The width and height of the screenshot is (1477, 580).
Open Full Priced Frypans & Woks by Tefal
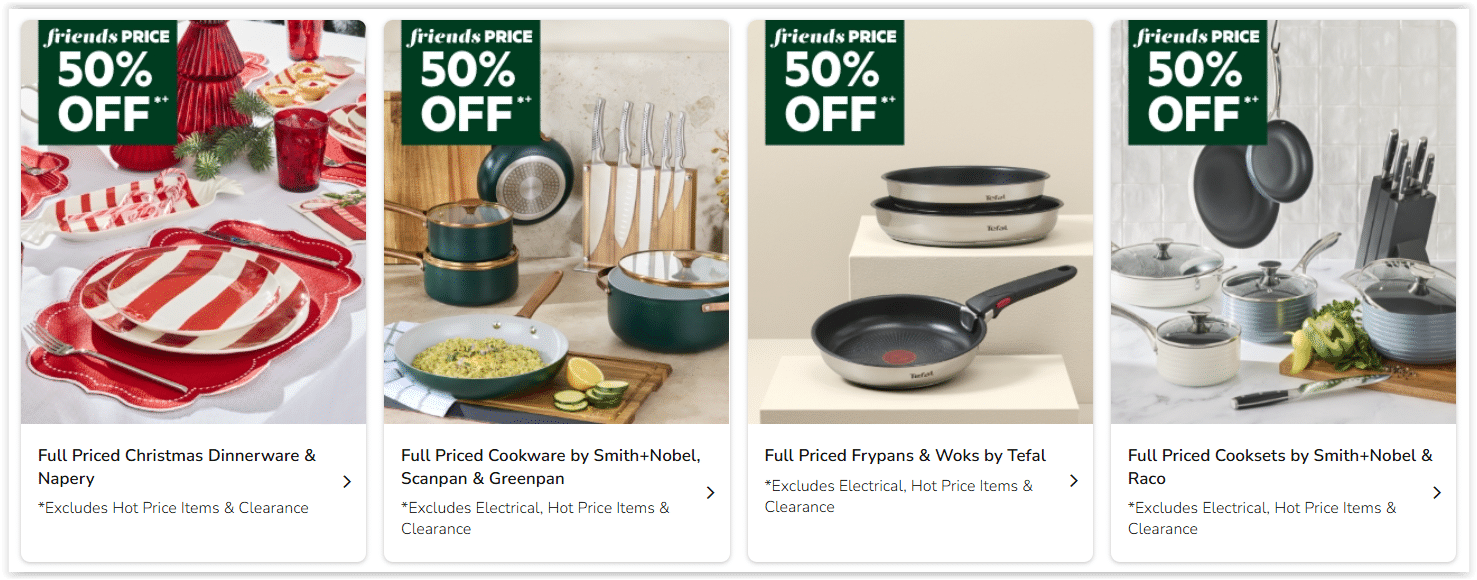click(905, 456)
